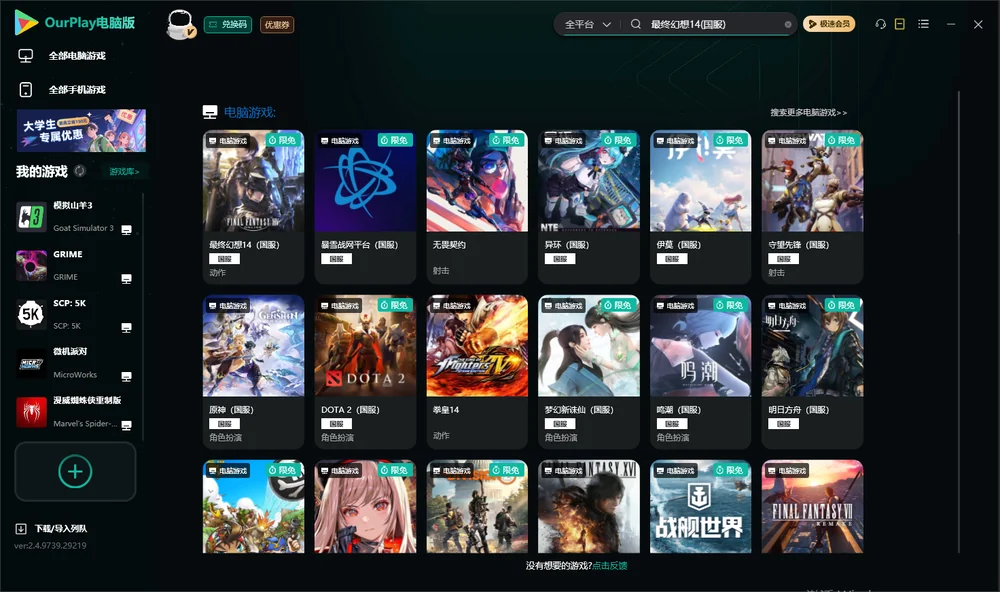The height and width of the screenshot is (592, 1000).
Task: Open the 极速会员 VIP membership button
Action: (x=828, y=24)
